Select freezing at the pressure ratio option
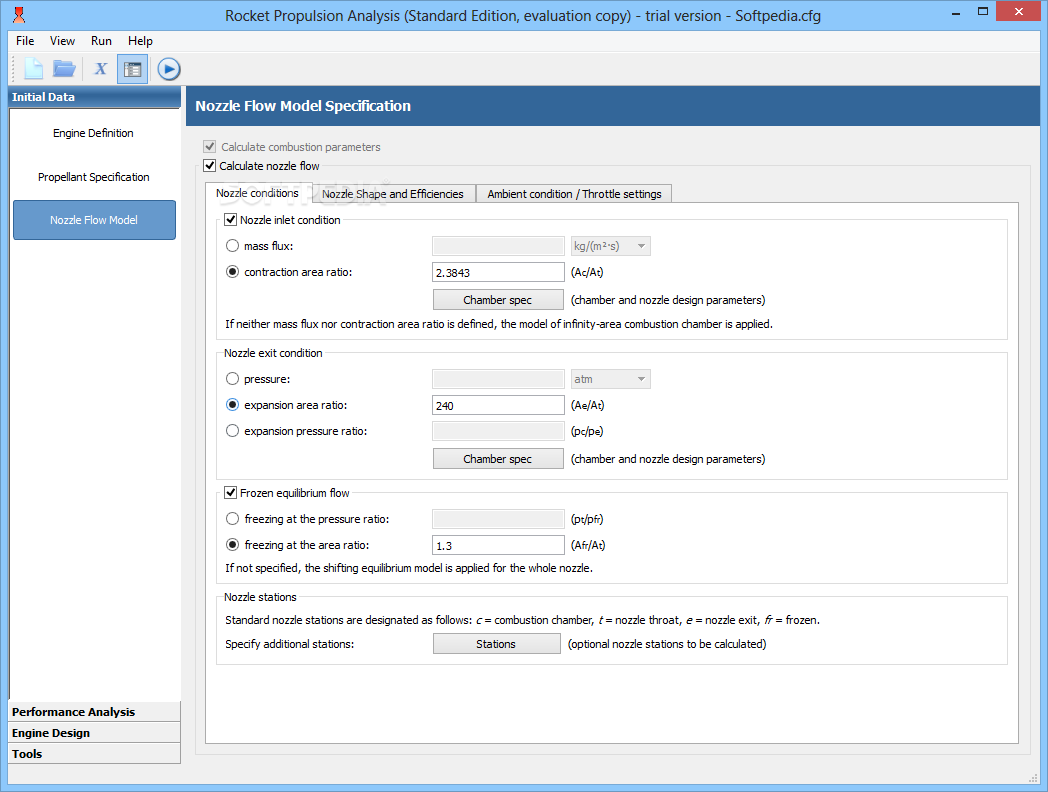Screen dimensions: 1048x792 [232, 518]
